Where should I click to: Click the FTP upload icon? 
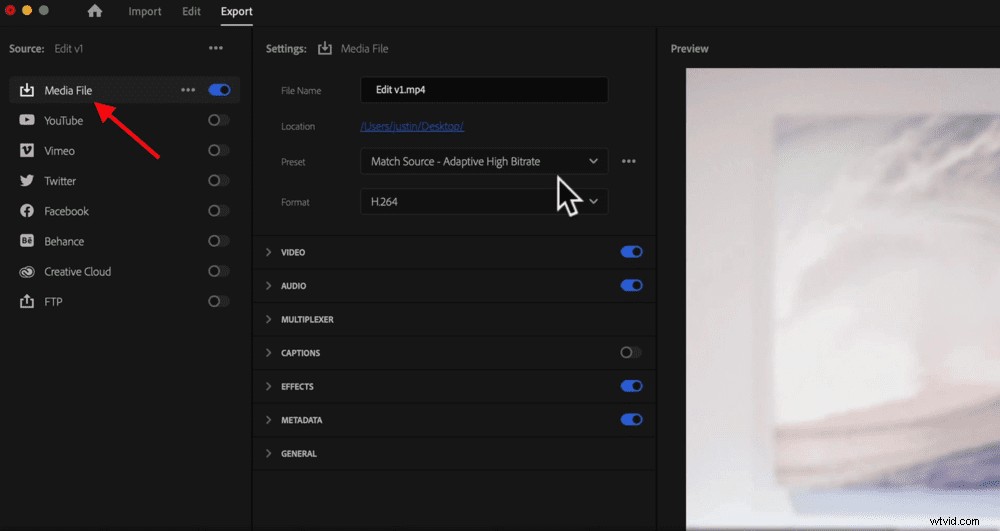tap(27, 301)
